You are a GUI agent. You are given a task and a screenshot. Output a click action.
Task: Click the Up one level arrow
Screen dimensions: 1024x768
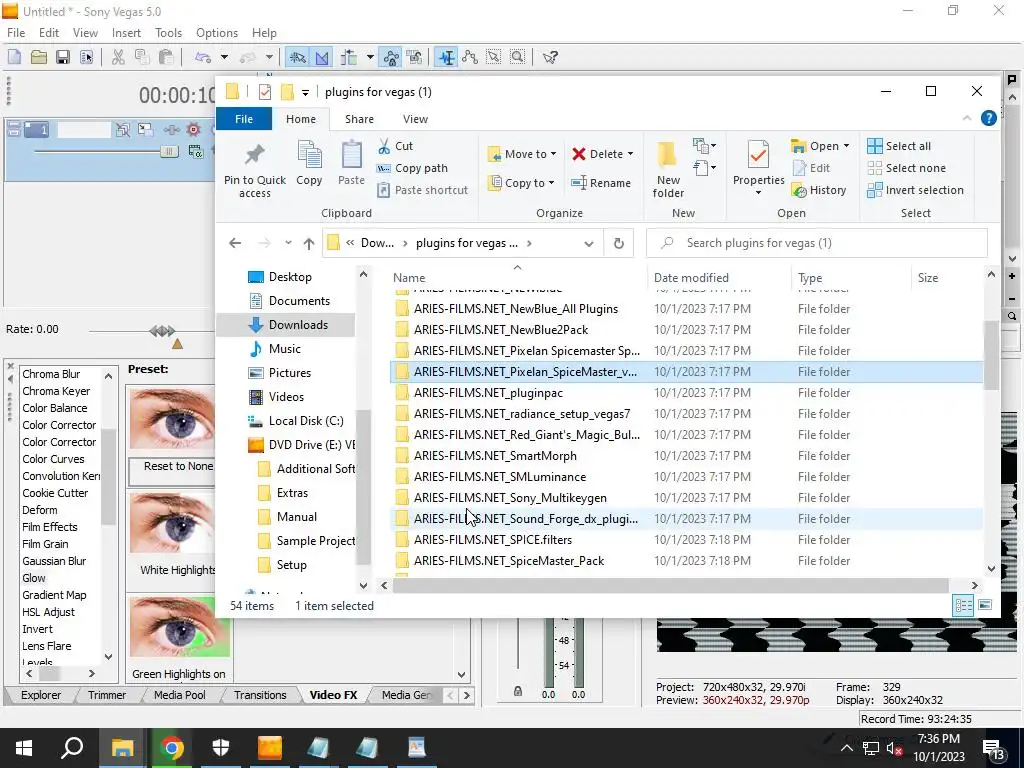click(309, 244)
